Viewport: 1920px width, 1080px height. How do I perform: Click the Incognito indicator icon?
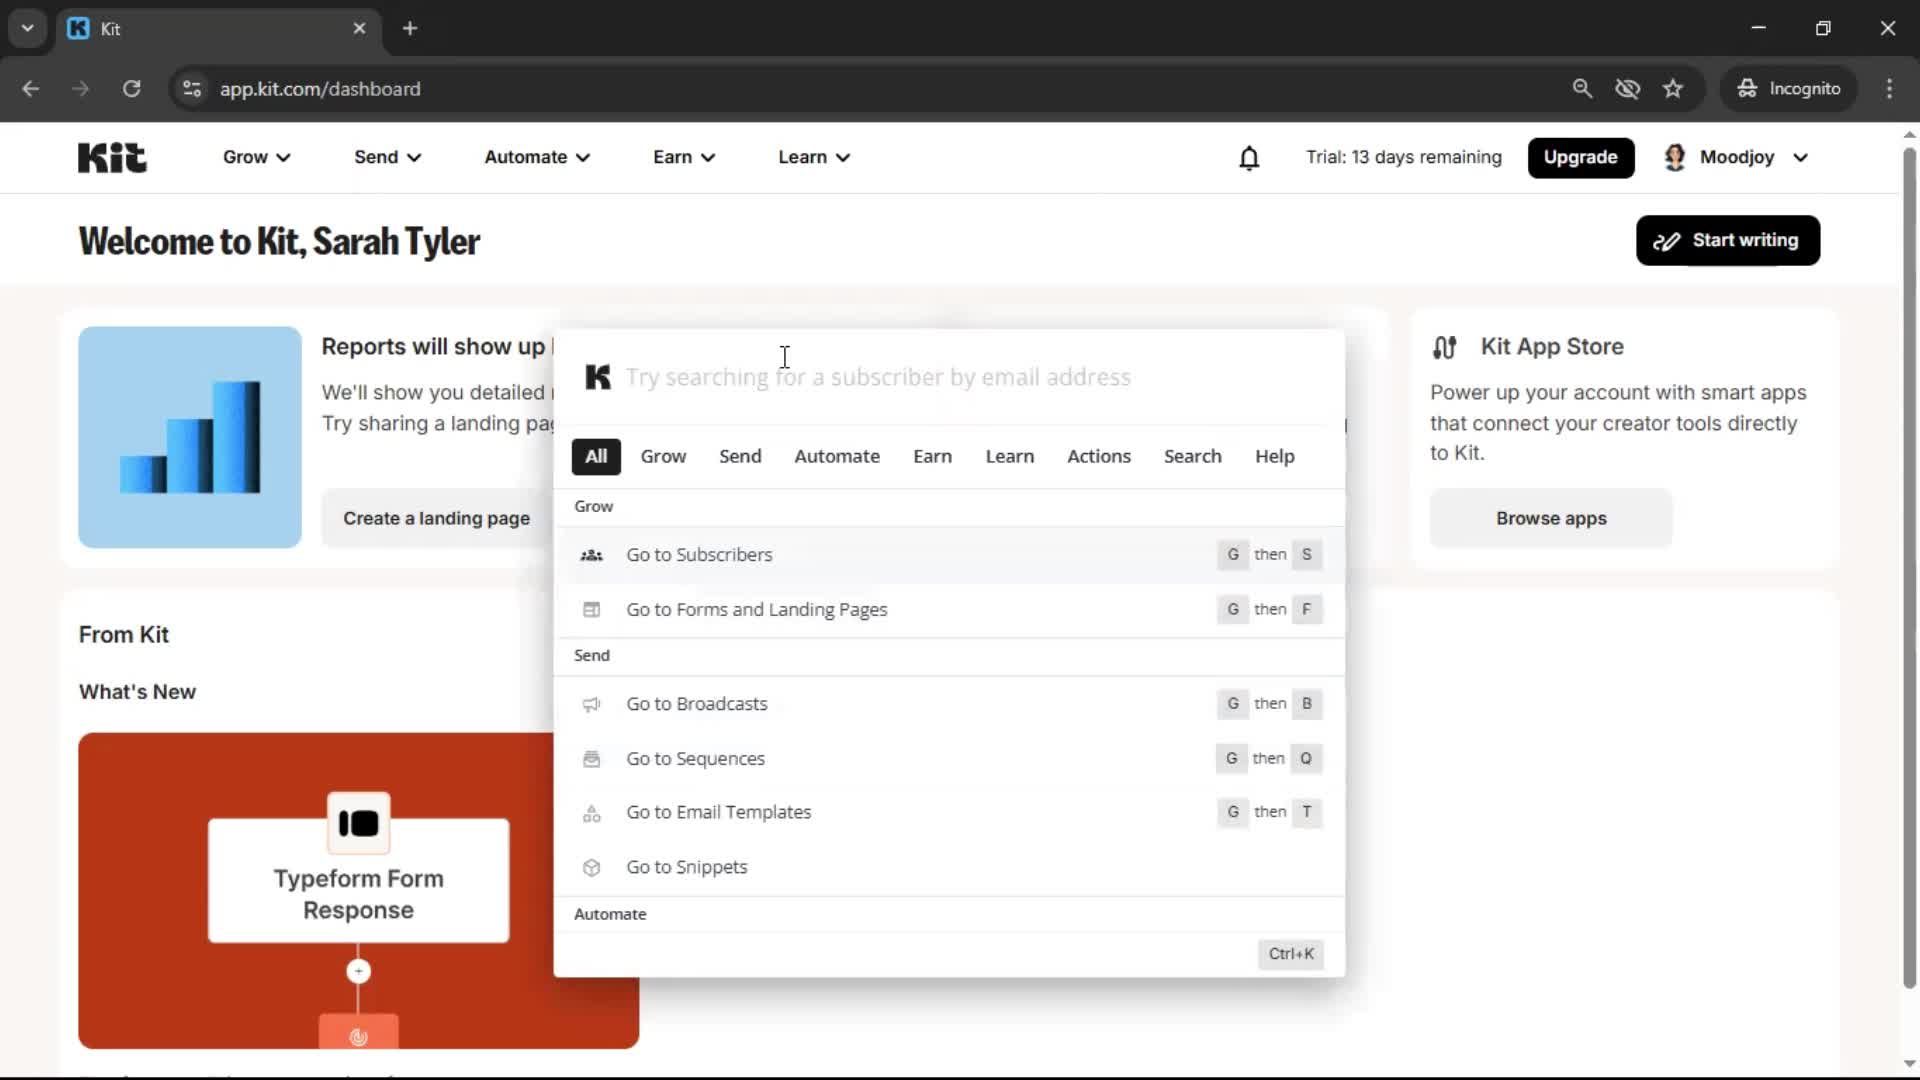tap(1746, 88)
